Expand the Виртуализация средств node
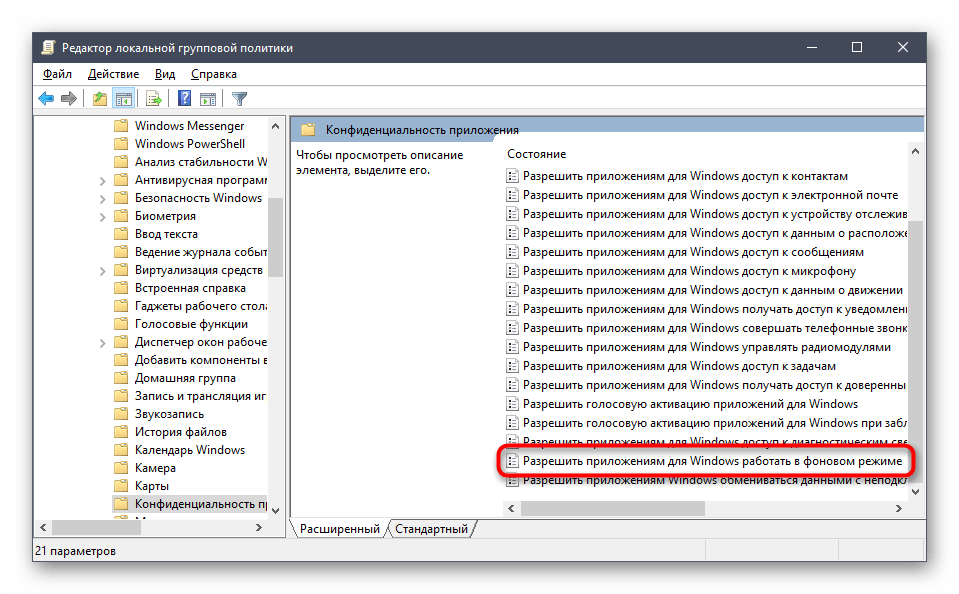 point(103,268)
